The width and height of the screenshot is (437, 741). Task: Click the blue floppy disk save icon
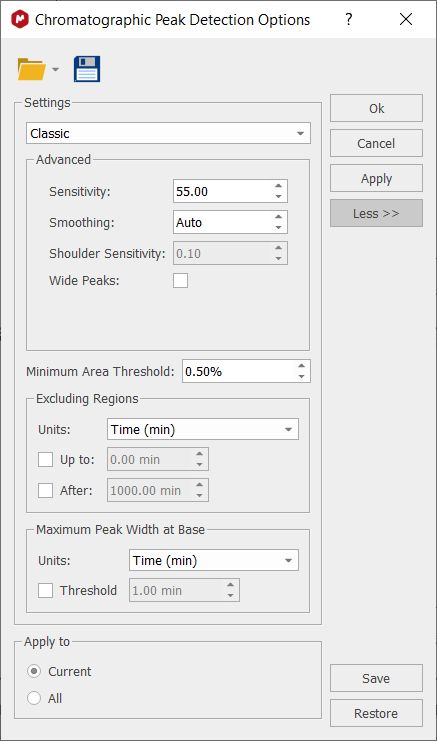click(x=87, y=69)
